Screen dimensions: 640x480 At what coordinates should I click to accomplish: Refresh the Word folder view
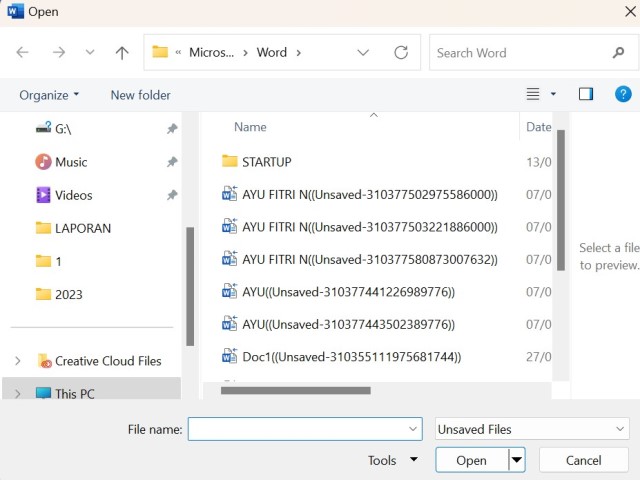tap(401, 52)
